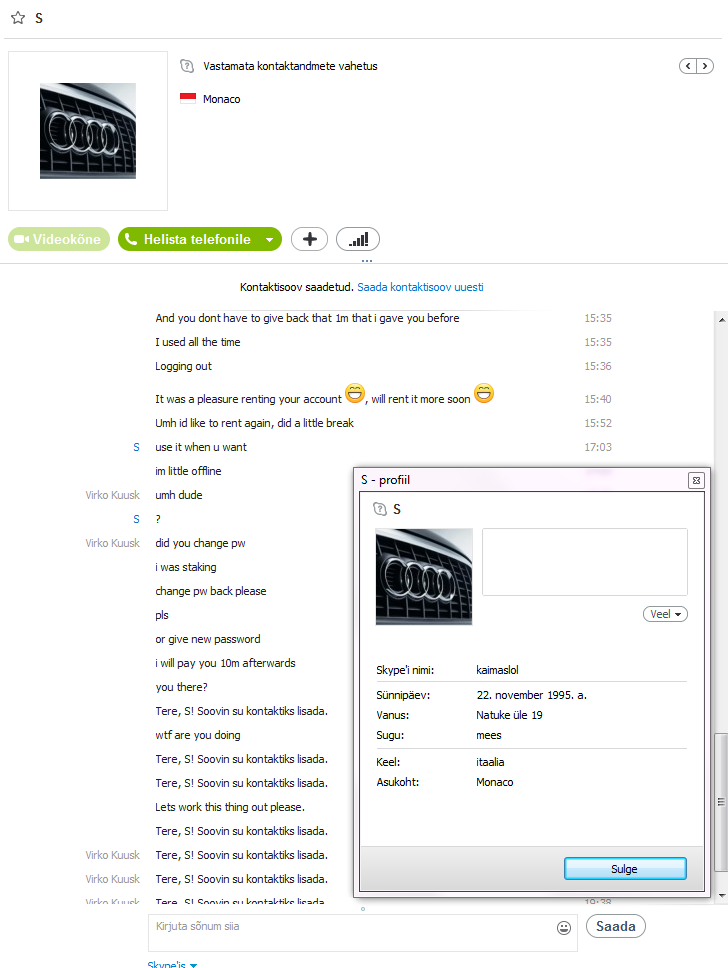Click sender name S beside the '?' message
The height and width of the screenshot is (968, 728).
(x=136, y=519)
